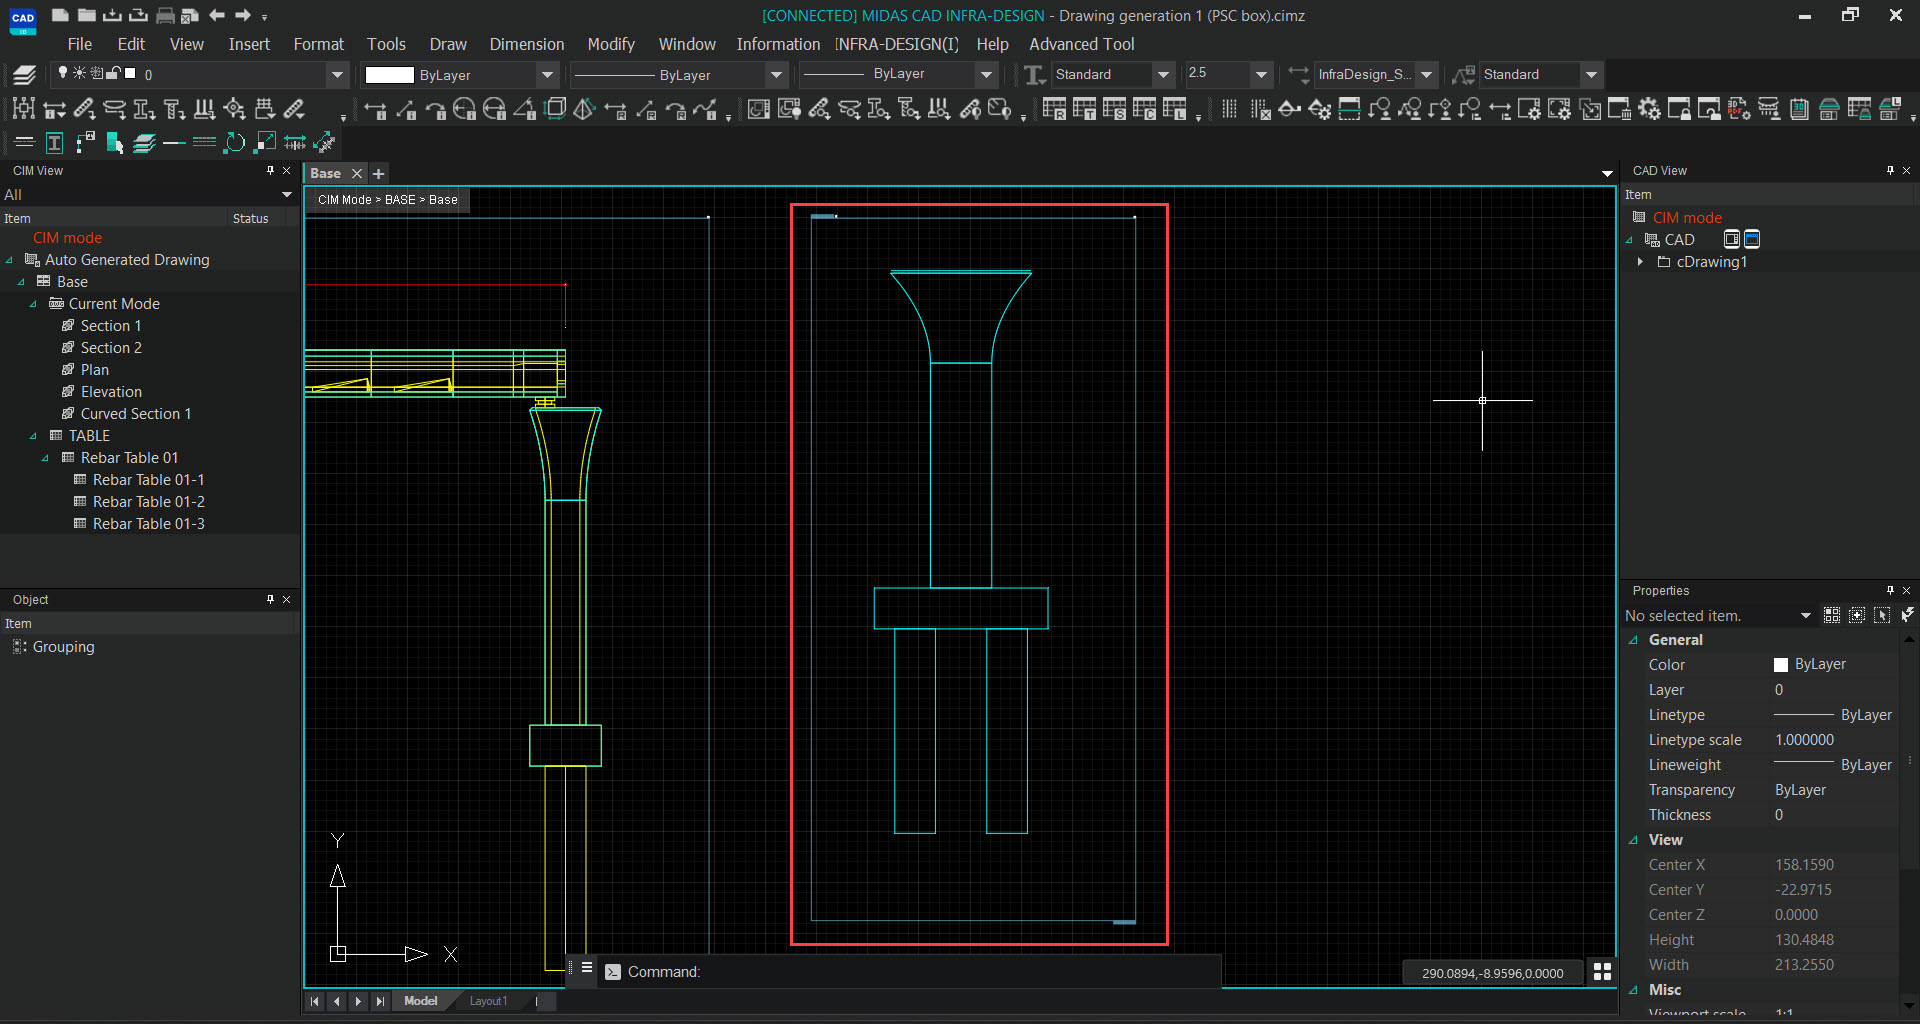
Task: Toggle the pin on CIM View panel
Action: click(270, 171)
